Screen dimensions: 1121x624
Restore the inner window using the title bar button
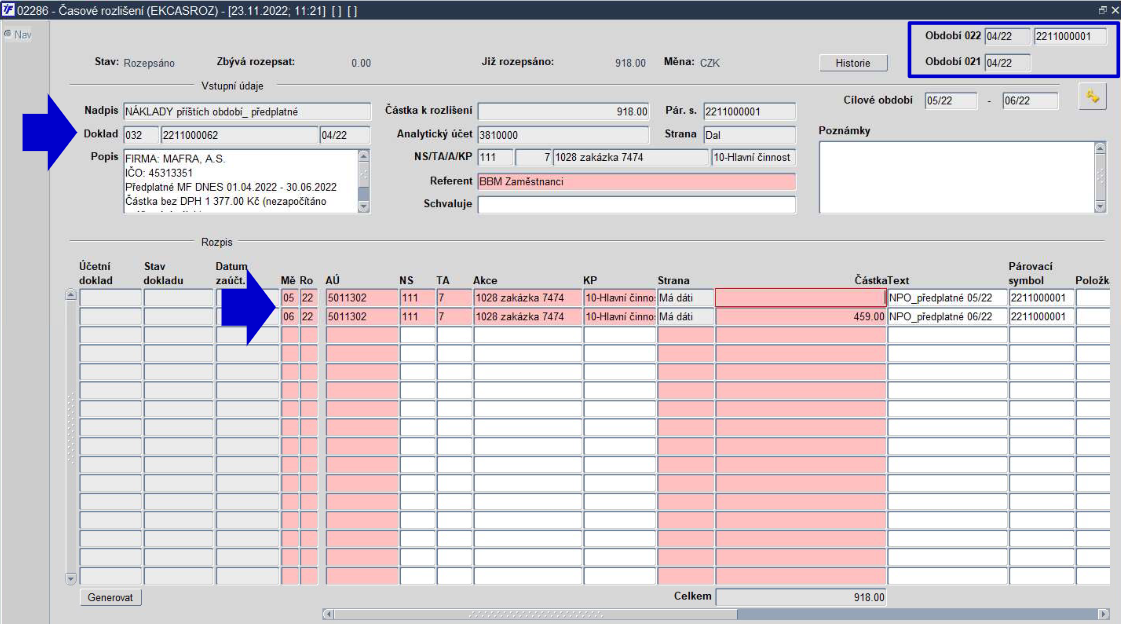pyautogui.click(x=1102, y=10)
